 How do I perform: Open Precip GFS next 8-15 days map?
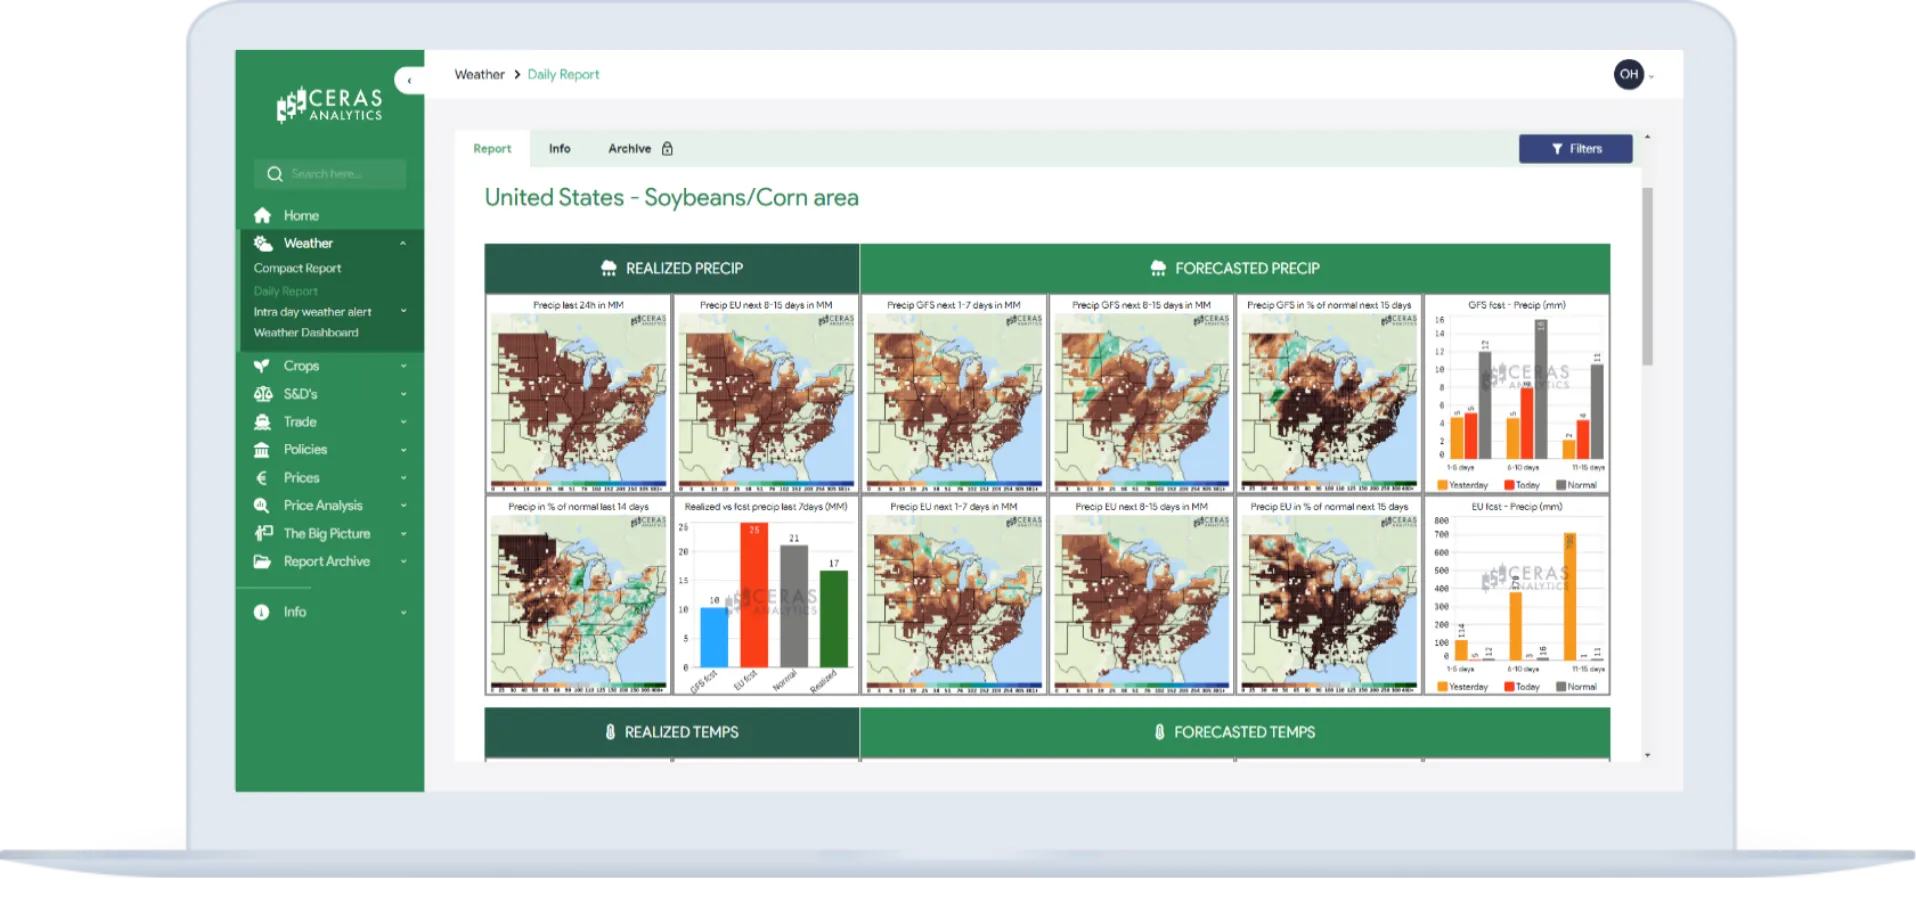click(1141, 394)
